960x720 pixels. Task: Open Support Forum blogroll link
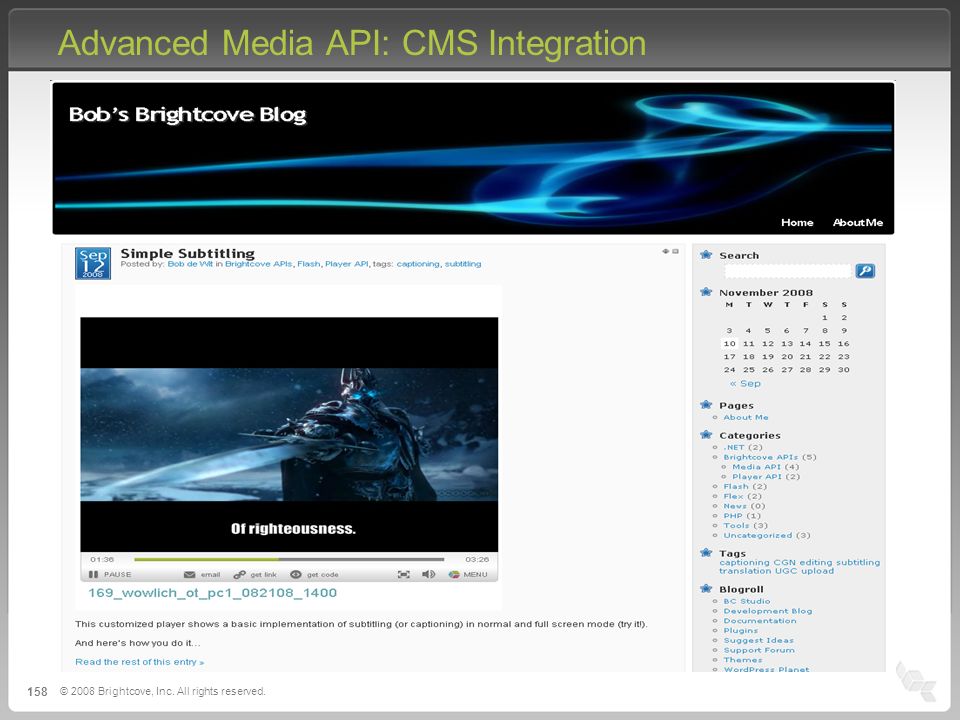[759, 650]
